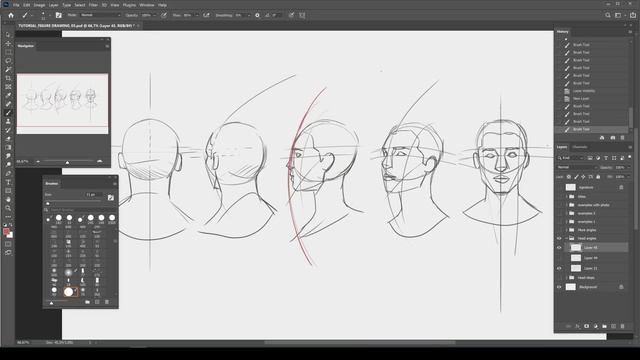Image resolution: width=640 pixels, height=360 pixels.
Task: Click the brush Size slider in Brushes panel
Action: pyautogui.click(x=73, y=202)
